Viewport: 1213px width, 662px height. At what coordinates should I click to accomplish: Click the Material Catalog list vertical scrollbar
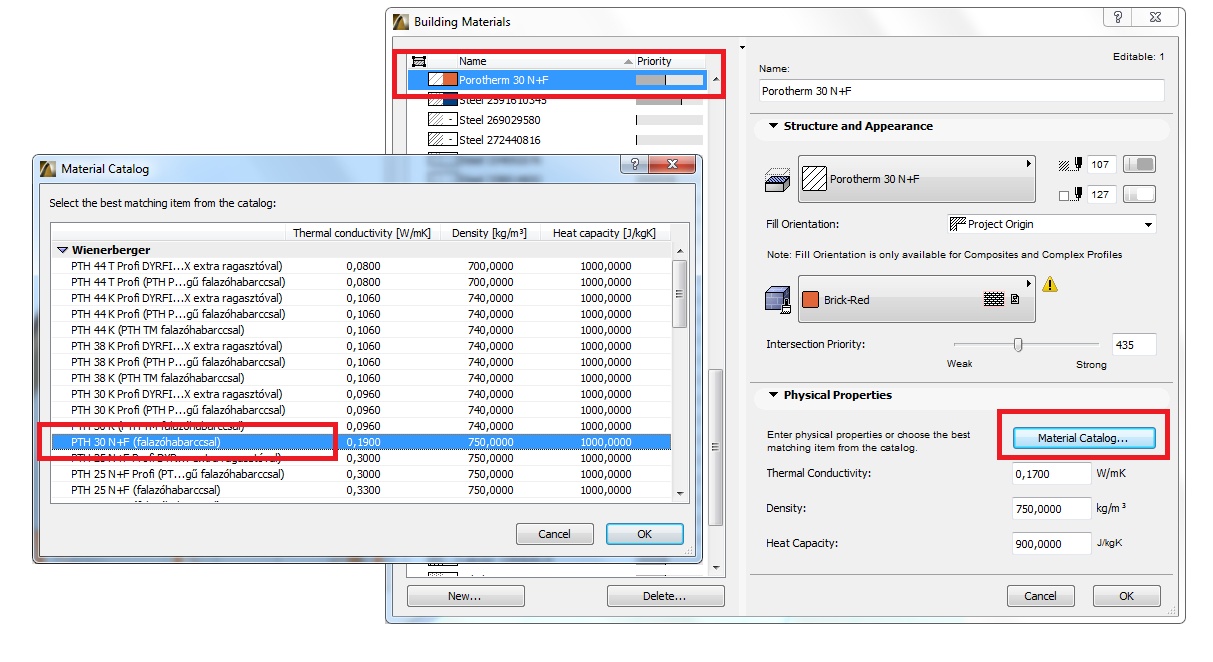click(x=680, y=371)
